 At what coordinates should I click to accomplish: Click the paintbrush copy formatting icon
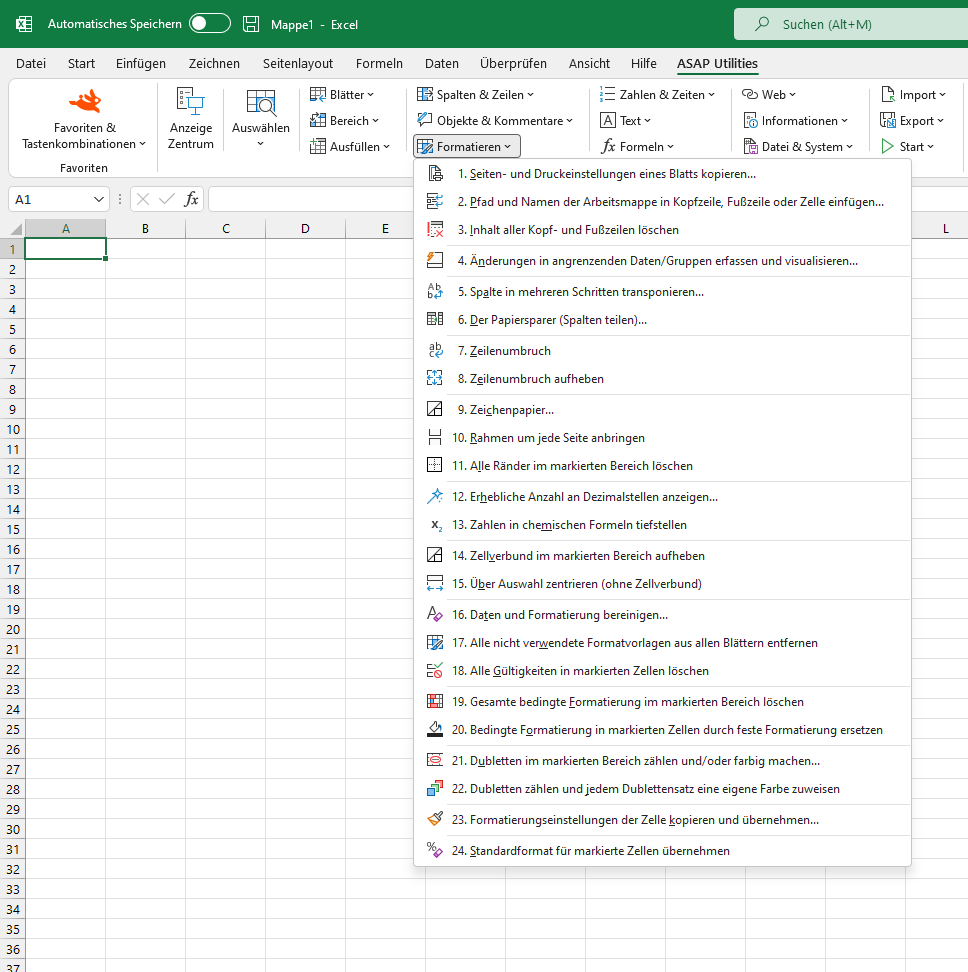[x=435, y=819]
